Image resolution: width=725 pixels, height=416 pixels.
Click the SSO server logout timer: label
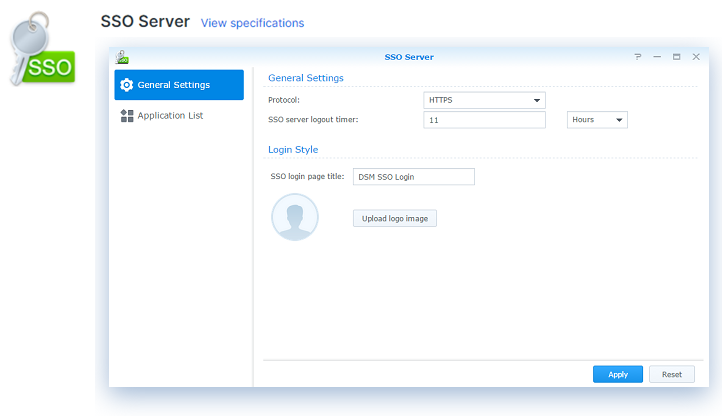[x=313, y=119]
